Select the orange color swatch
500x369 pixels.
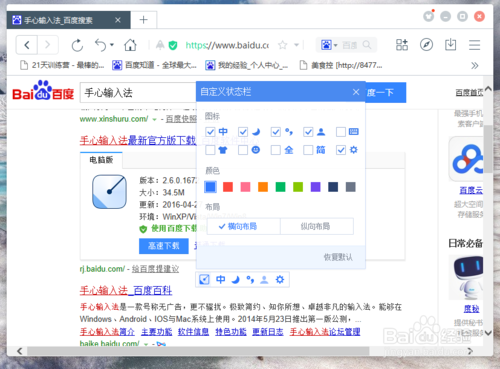tap(263, 187)
